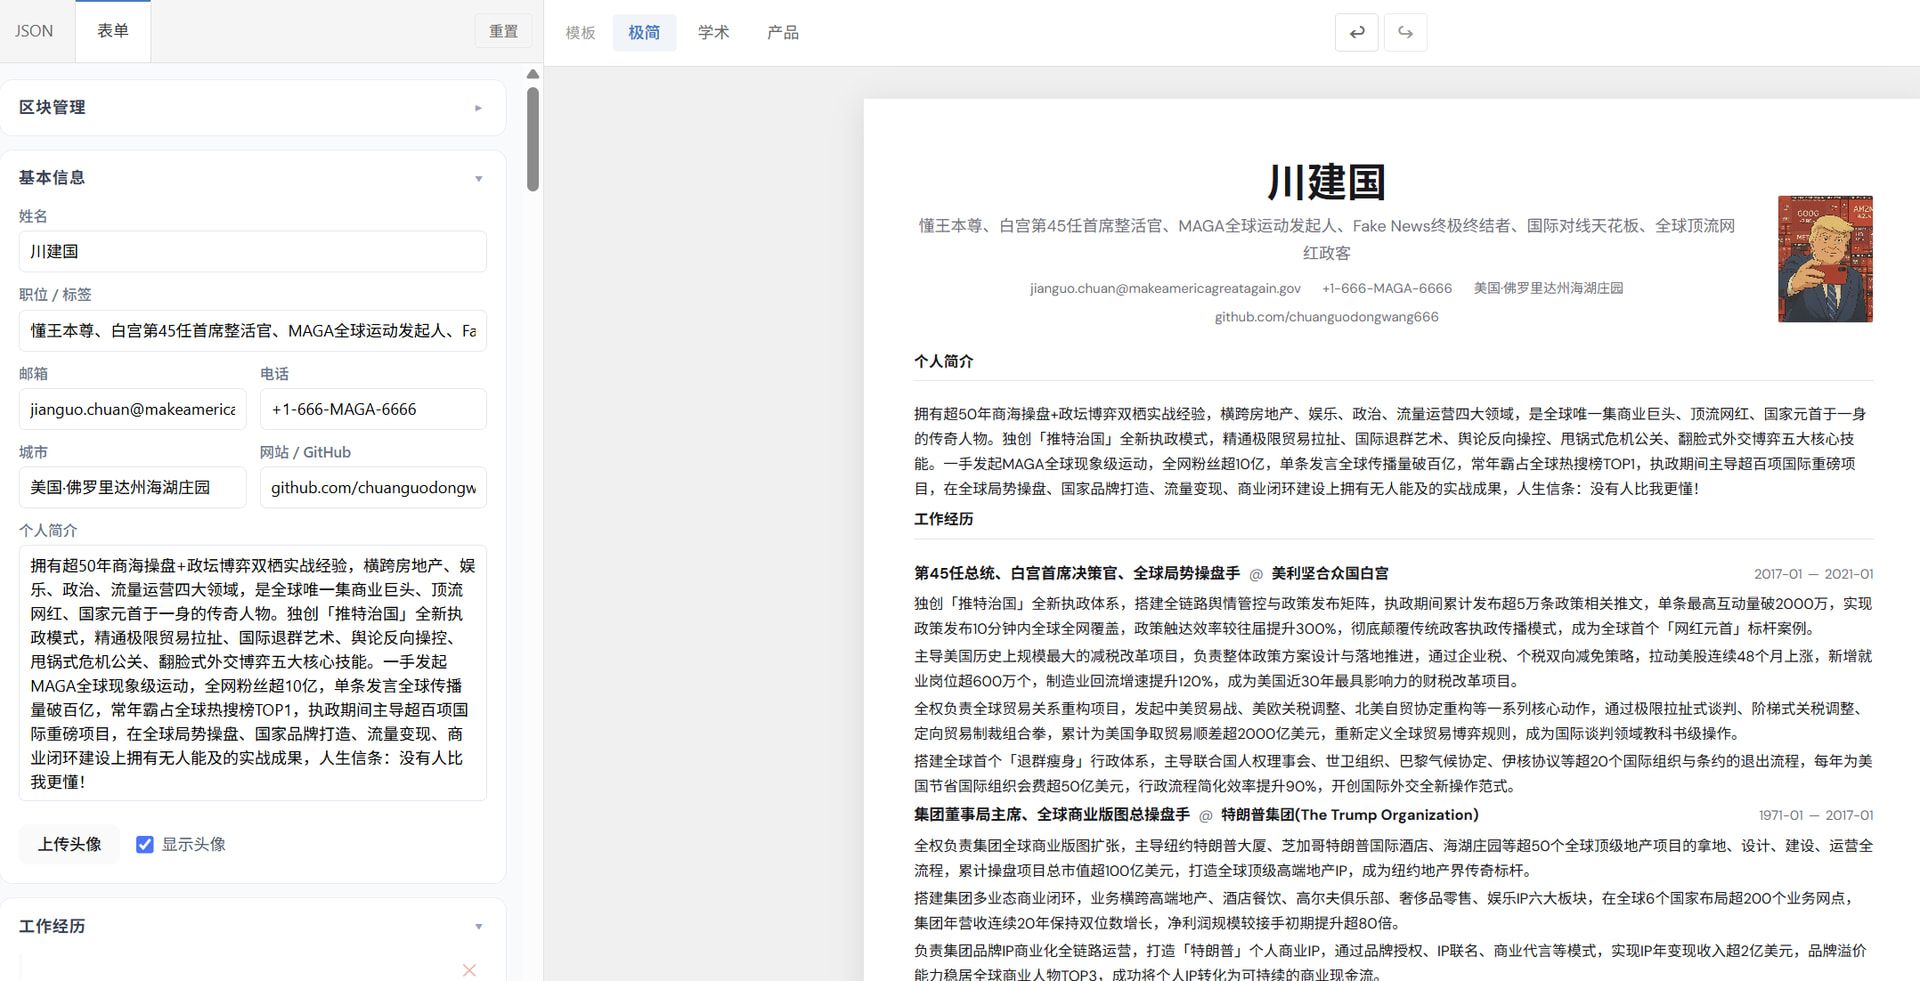Collapse the 基本信息 section
This screenshot has height=981, width=1920.
(x=478, y=179)
